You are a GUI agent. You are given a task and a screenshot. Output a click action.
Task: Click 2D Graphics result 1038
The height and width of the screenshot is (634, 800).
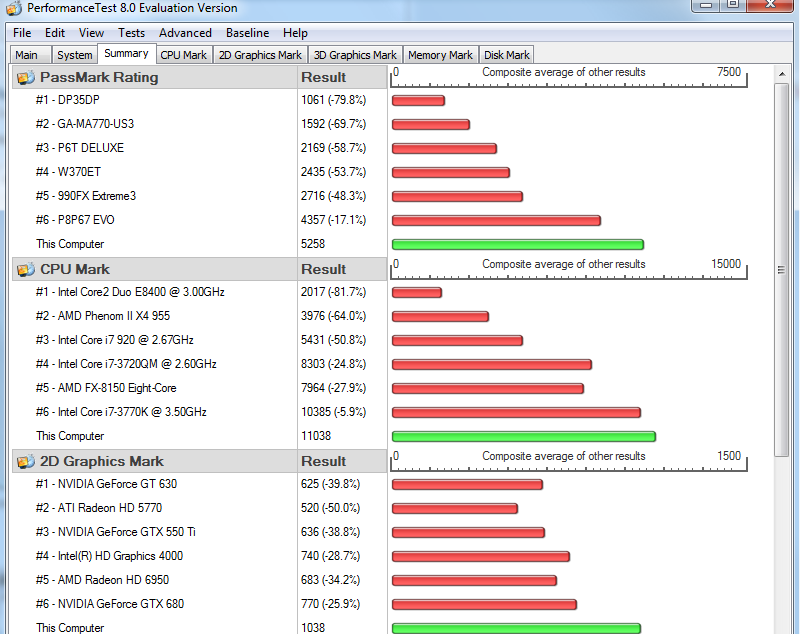point(313,627)
